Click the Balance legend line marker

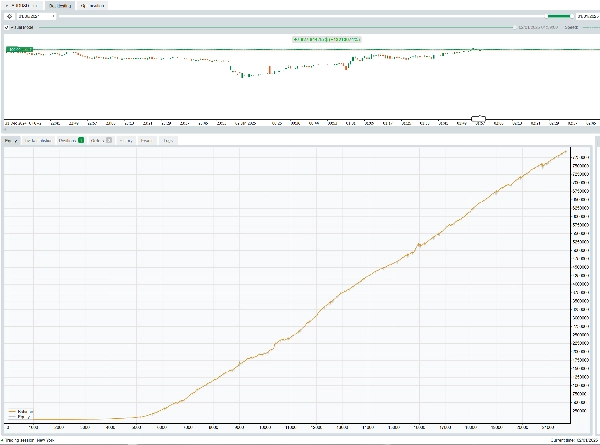[x=11, y=410]
